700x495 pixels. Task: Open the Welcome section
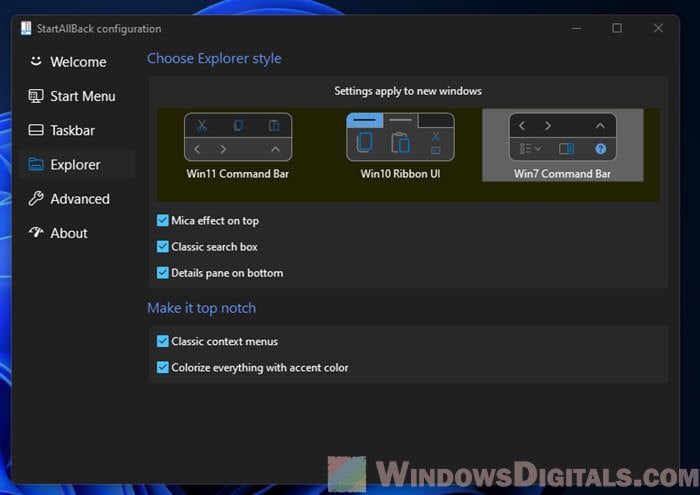coord(76,62)
